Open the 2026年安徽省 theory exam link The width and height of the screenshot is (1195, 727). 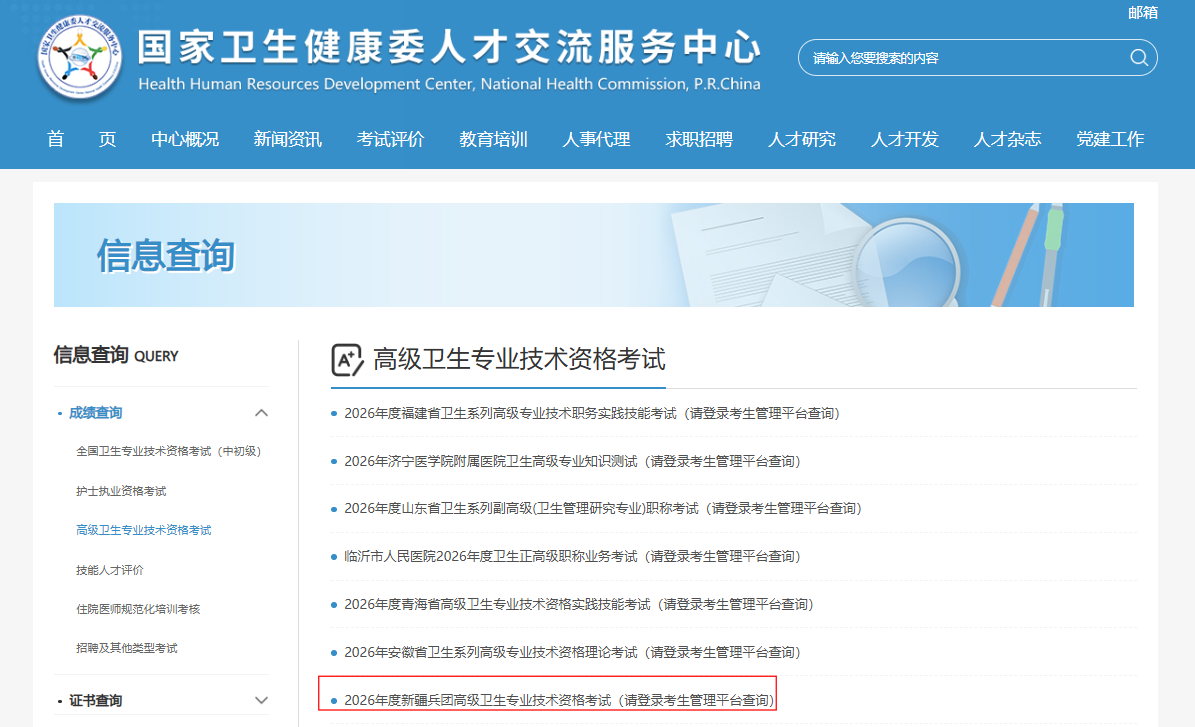[x=572, y=652]
